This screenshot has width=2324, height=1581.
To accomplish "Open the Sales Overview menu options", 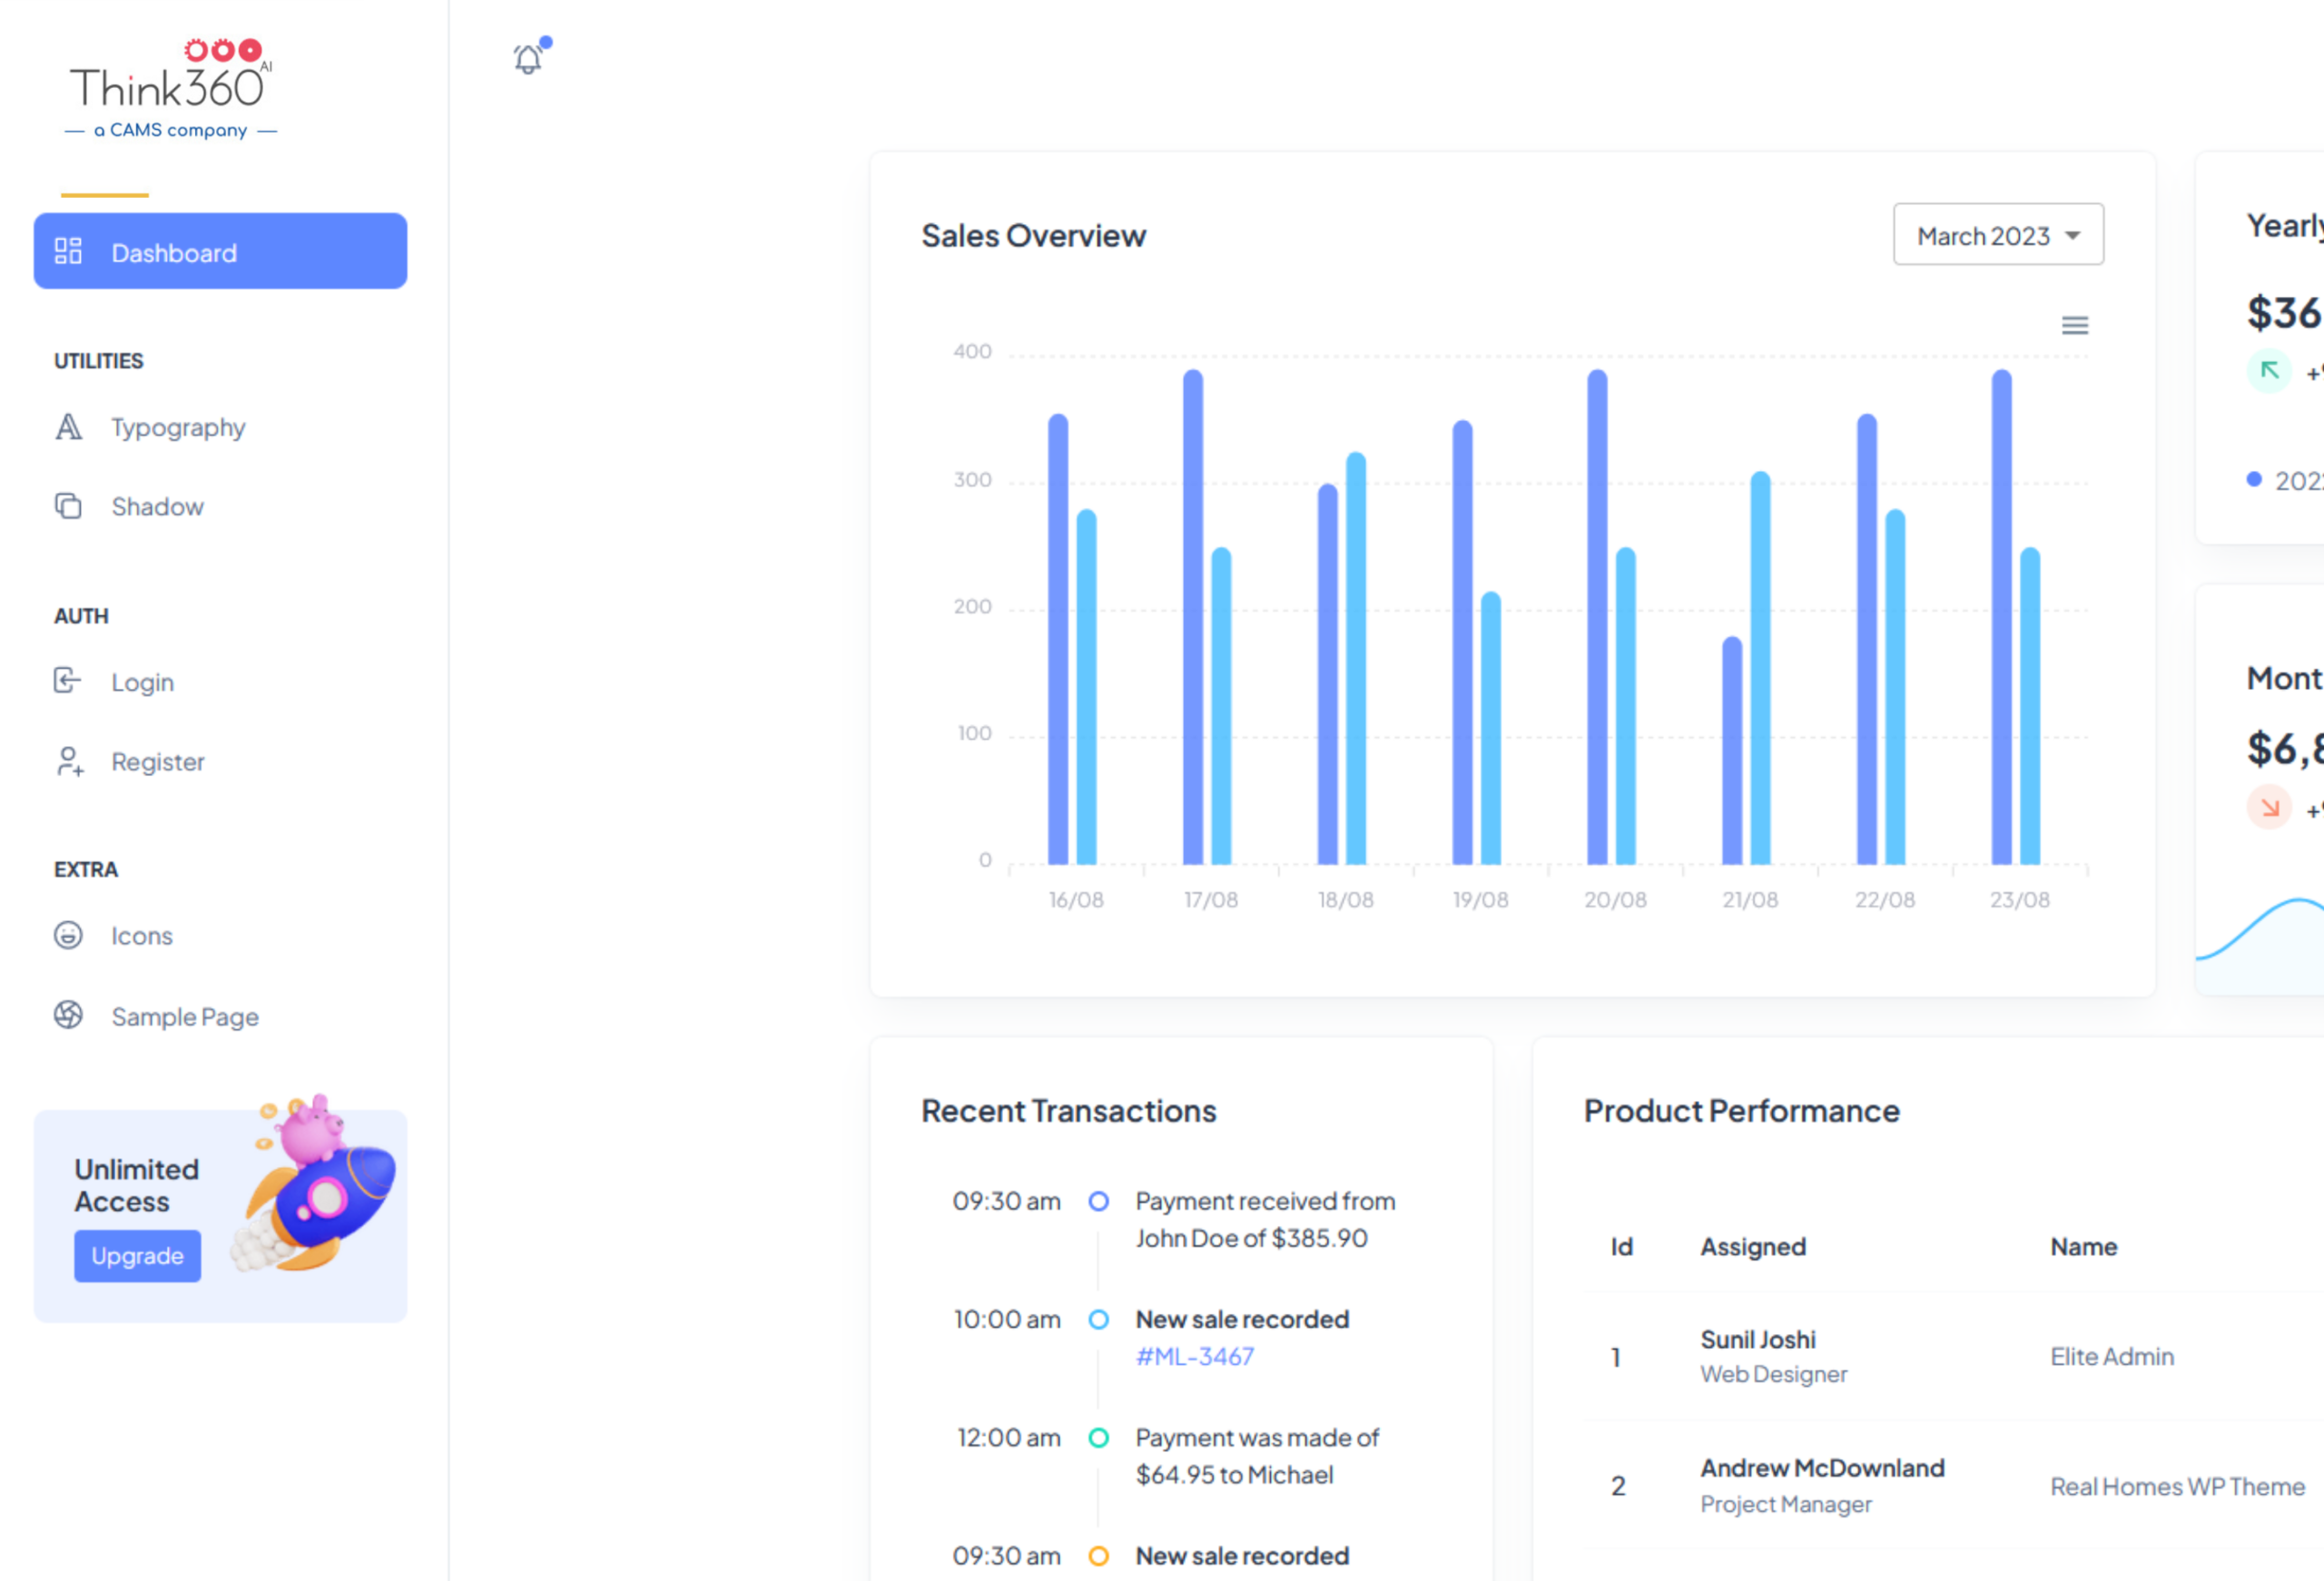I will [x=2073, y=325].
